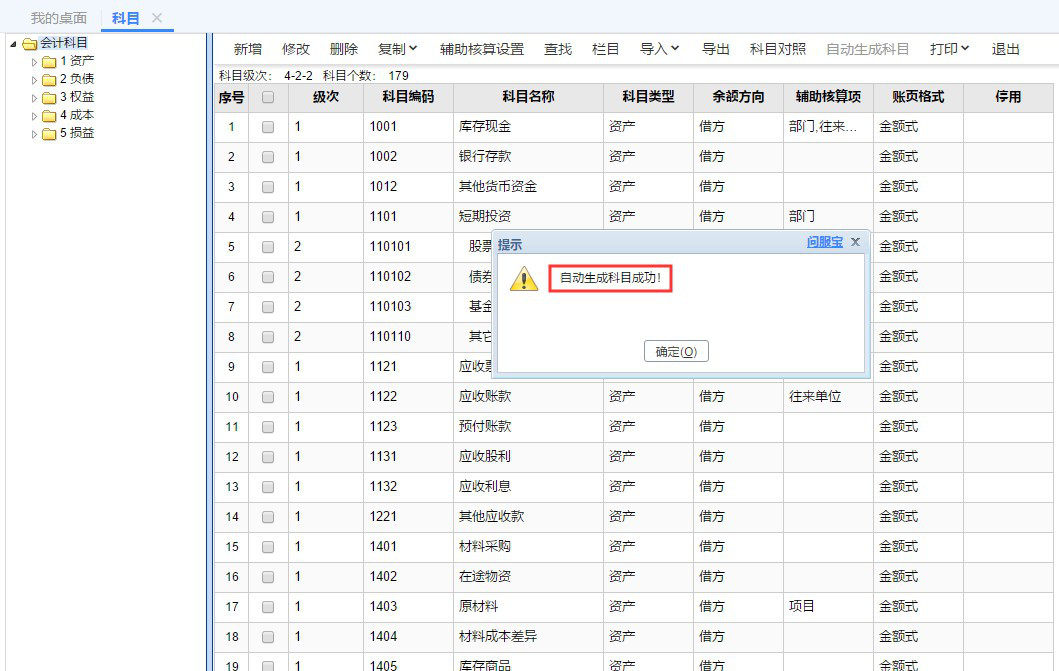Confirm the dialog with 确定(O) button
This screenshot has height=671, width=1059.
point(676,352)
